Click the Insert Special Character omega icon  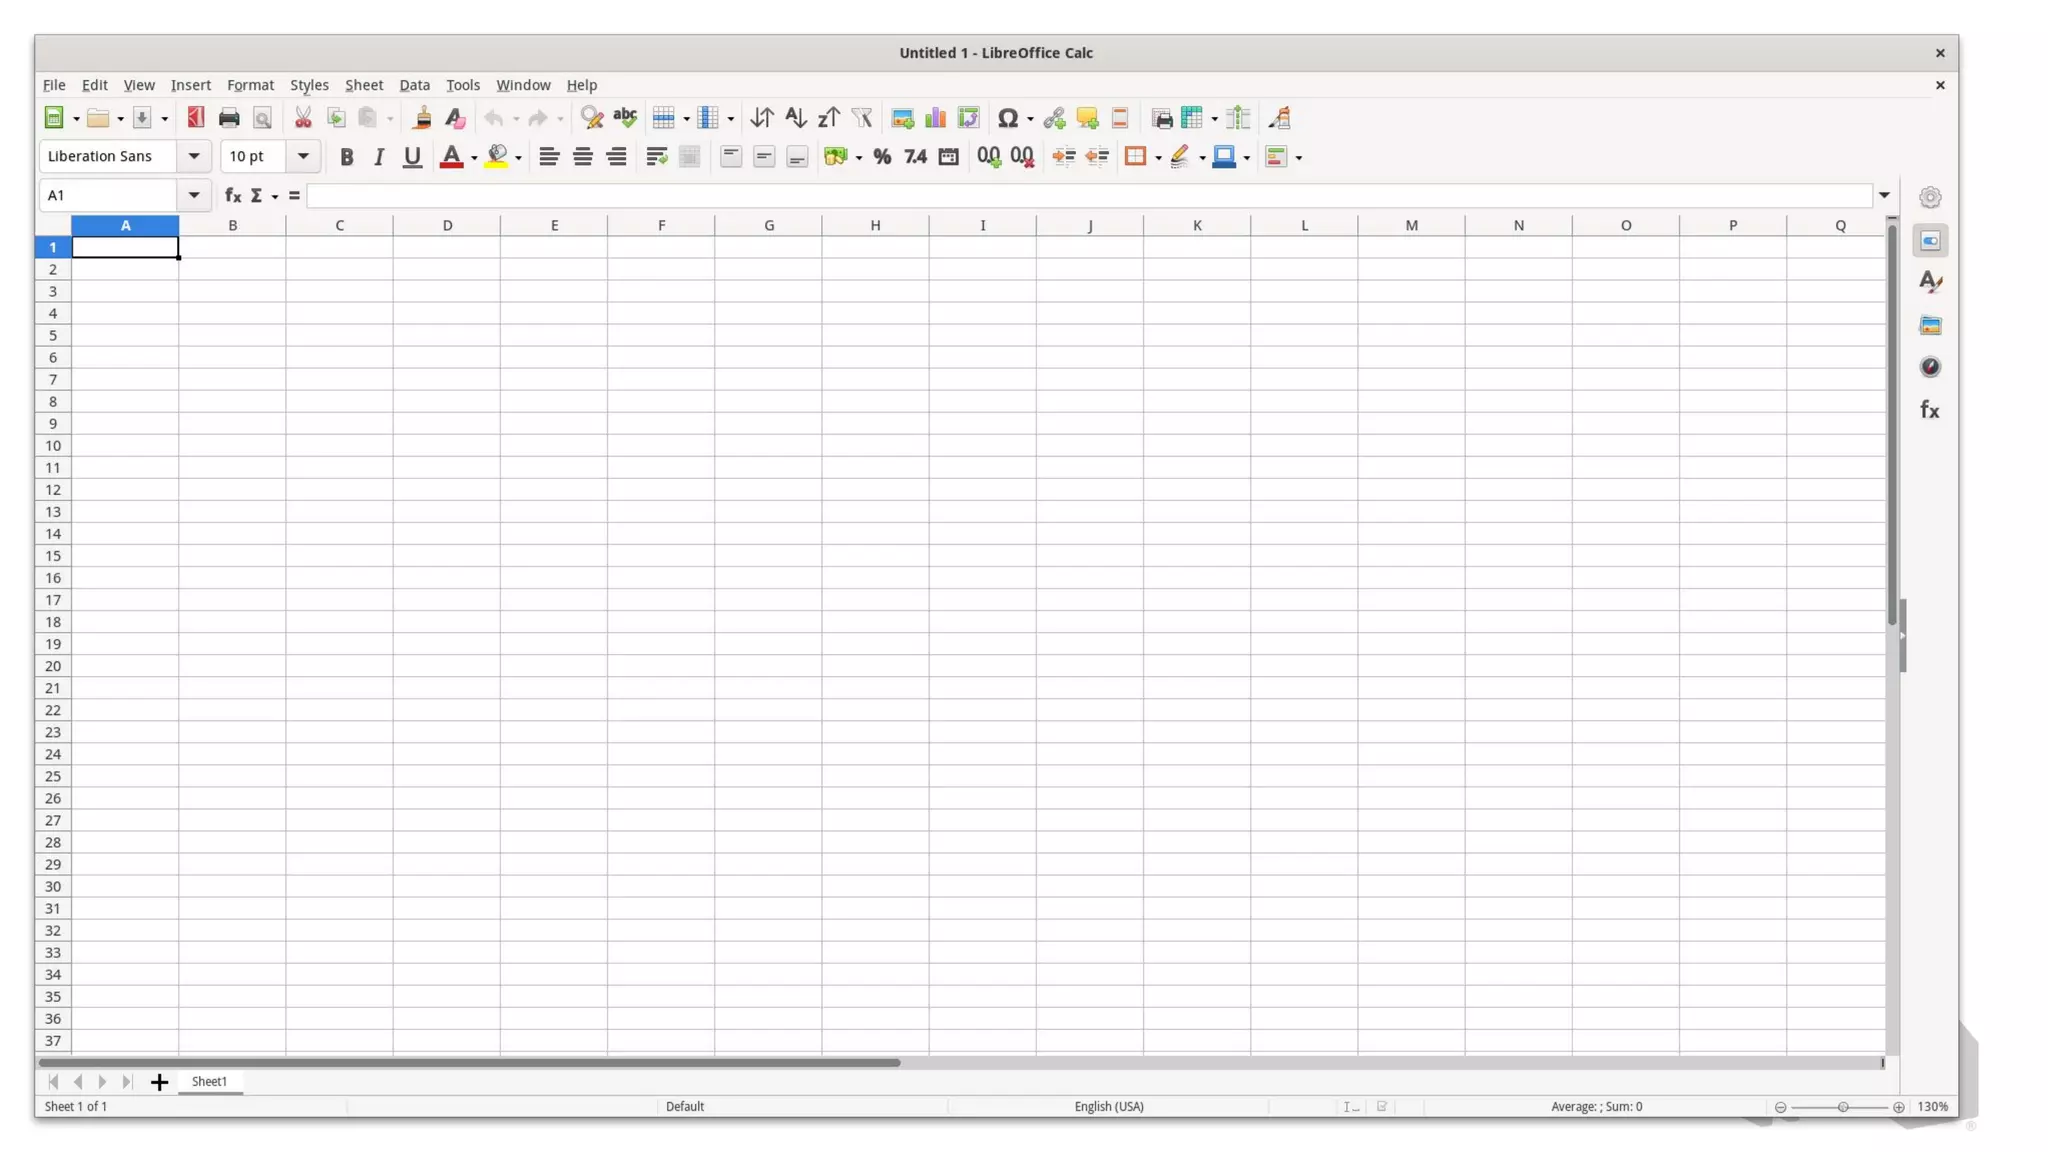click(x=1007, y=118)
